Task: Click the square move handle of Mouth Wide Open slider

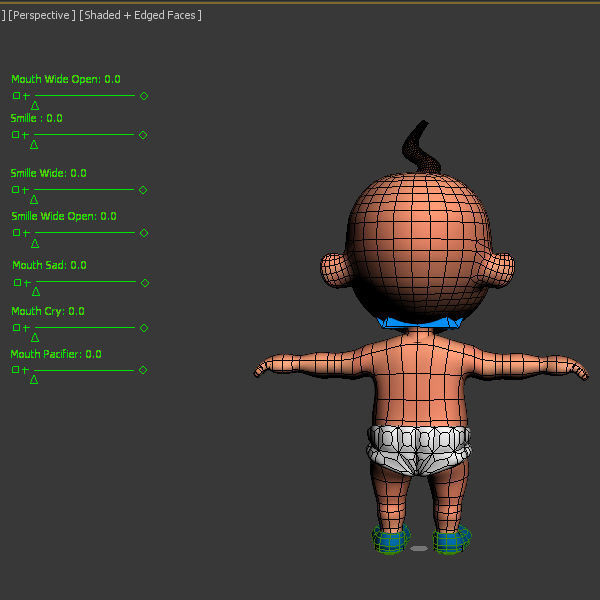Action: pos(16,96)
